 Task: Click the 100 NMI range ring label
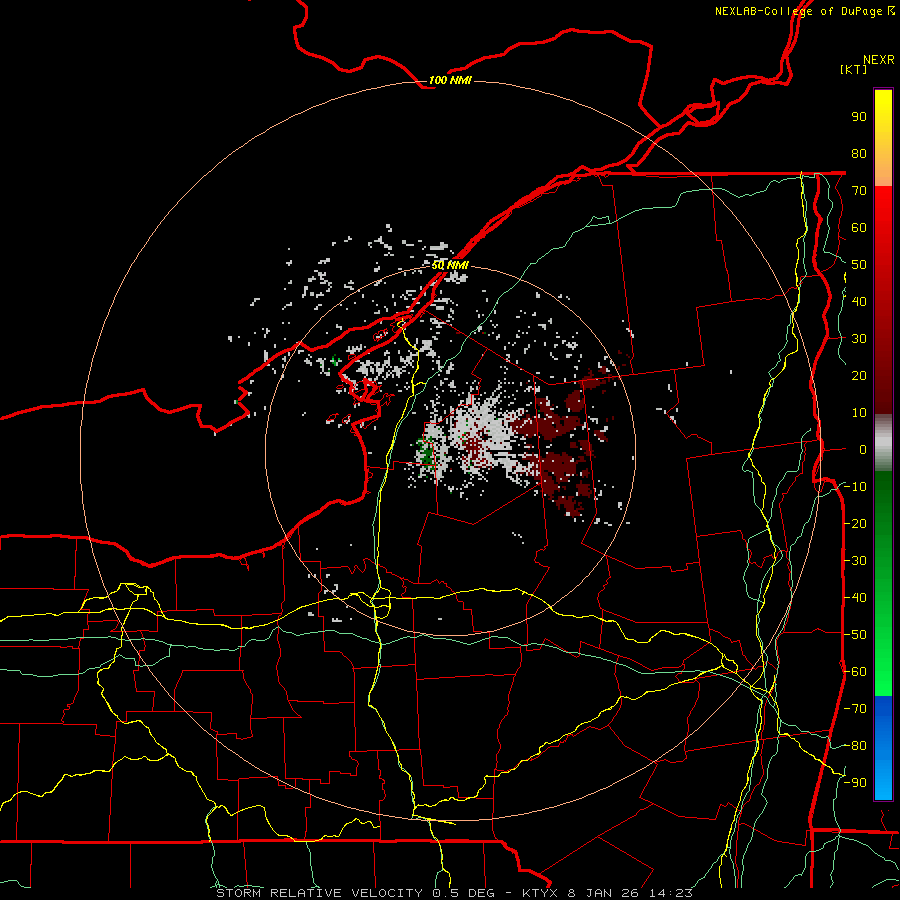[449, 80]
